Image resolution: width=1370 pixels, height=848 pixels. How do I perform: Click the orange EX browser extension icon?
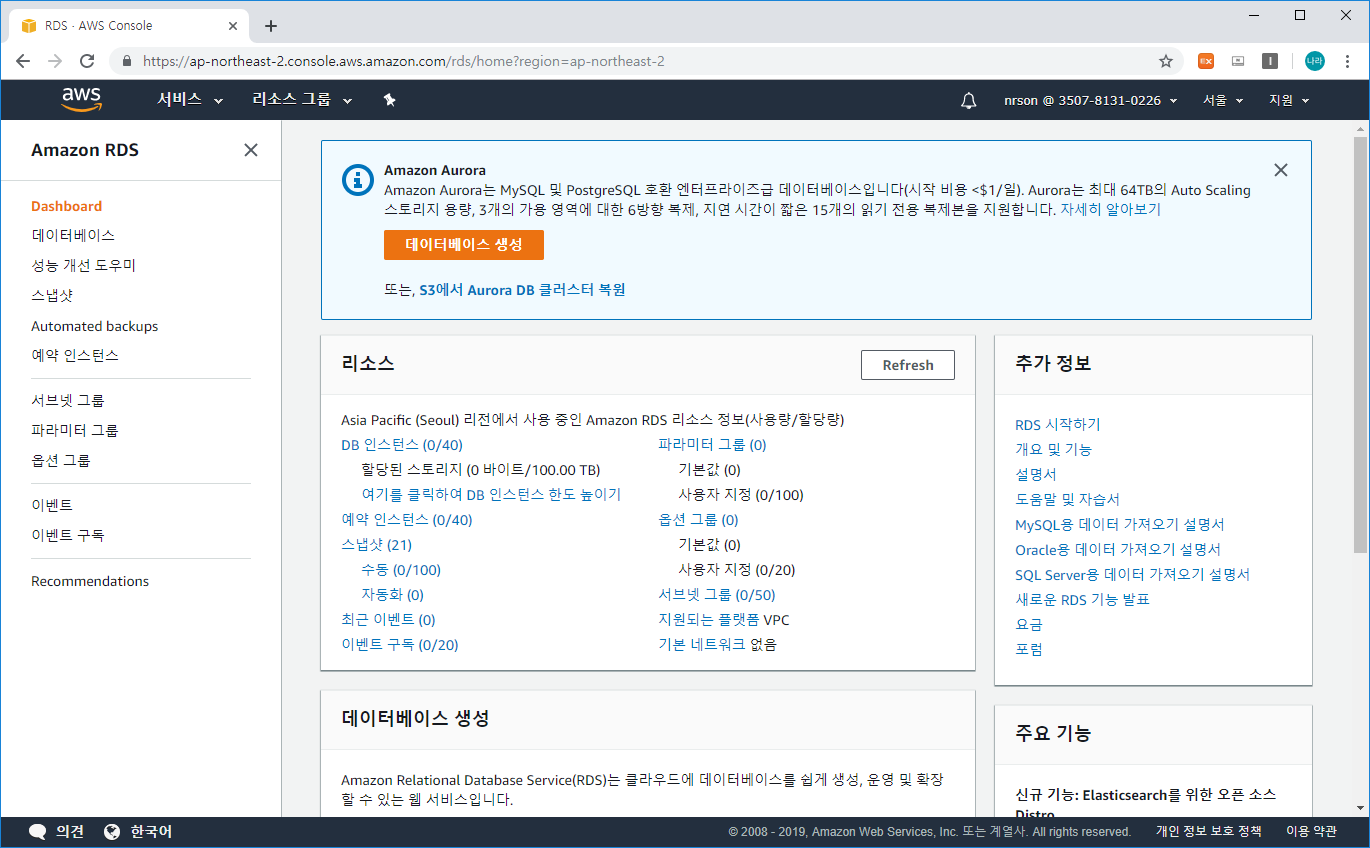tap(1206, 61)
